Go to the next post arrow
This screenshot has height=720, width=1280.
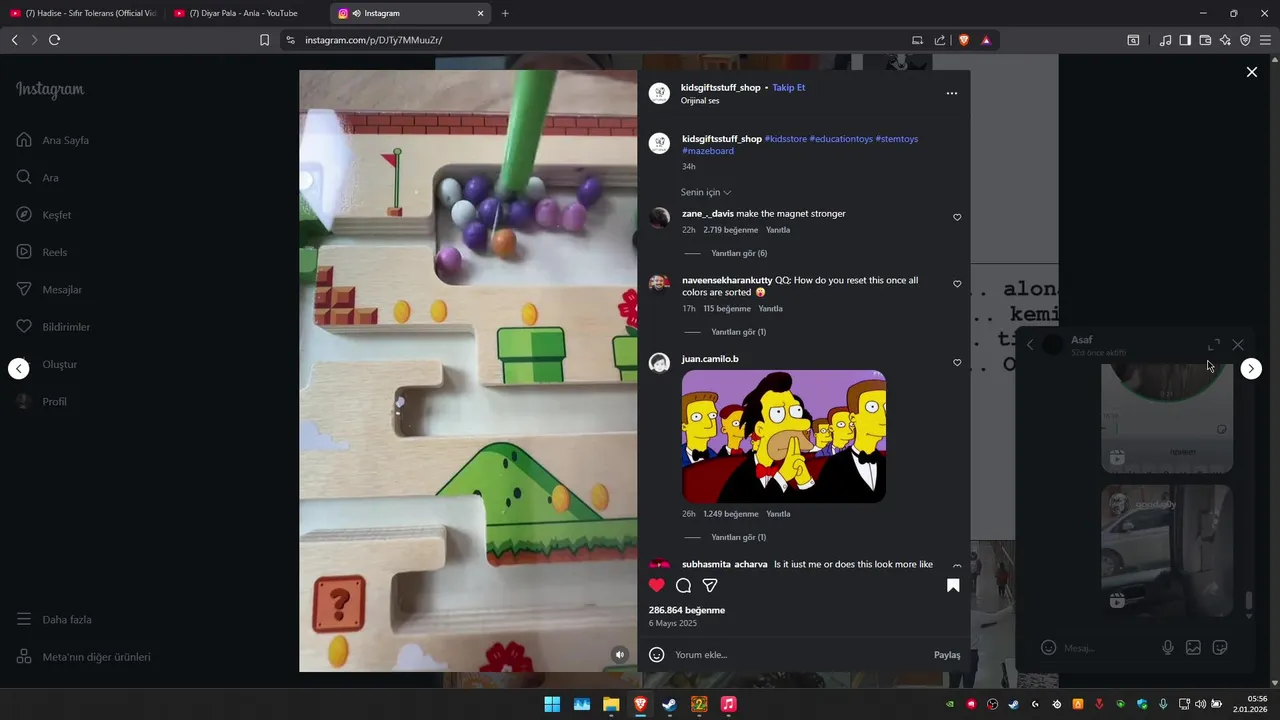[x=1251, y=368]
